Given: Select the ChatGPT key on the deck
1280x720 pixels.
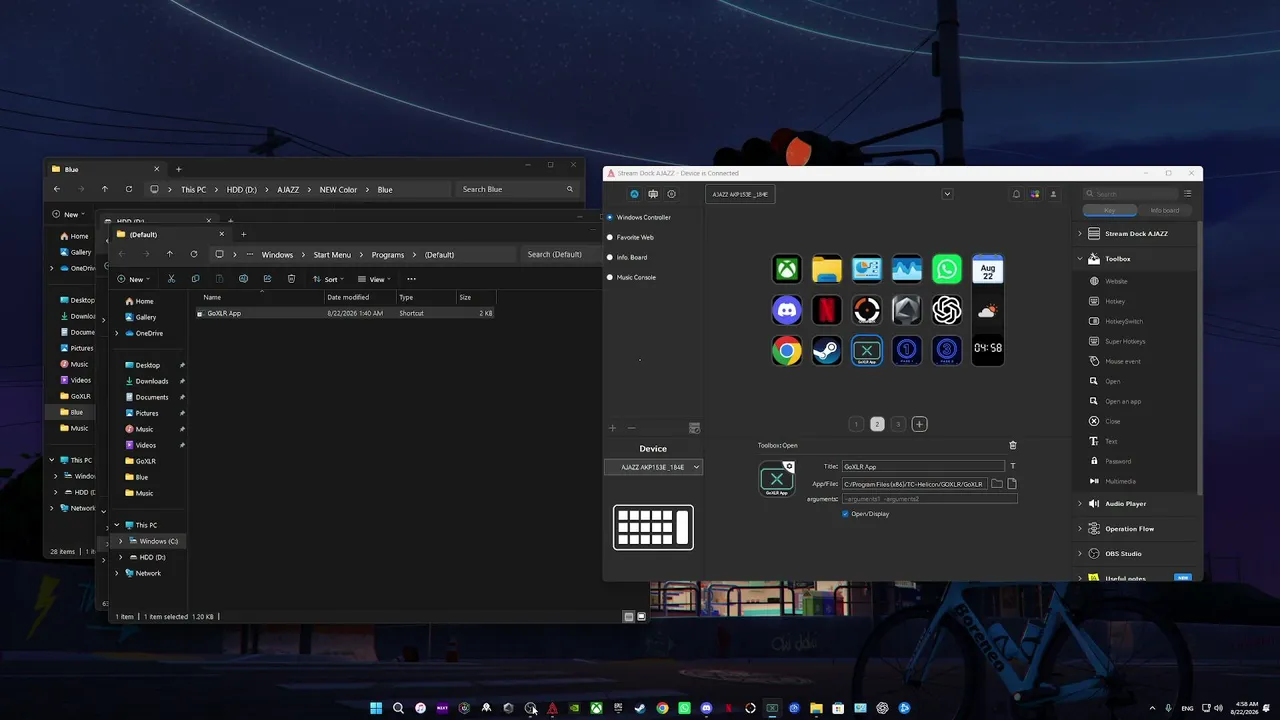Looking at the screenshot, I should tap(947, 310).
